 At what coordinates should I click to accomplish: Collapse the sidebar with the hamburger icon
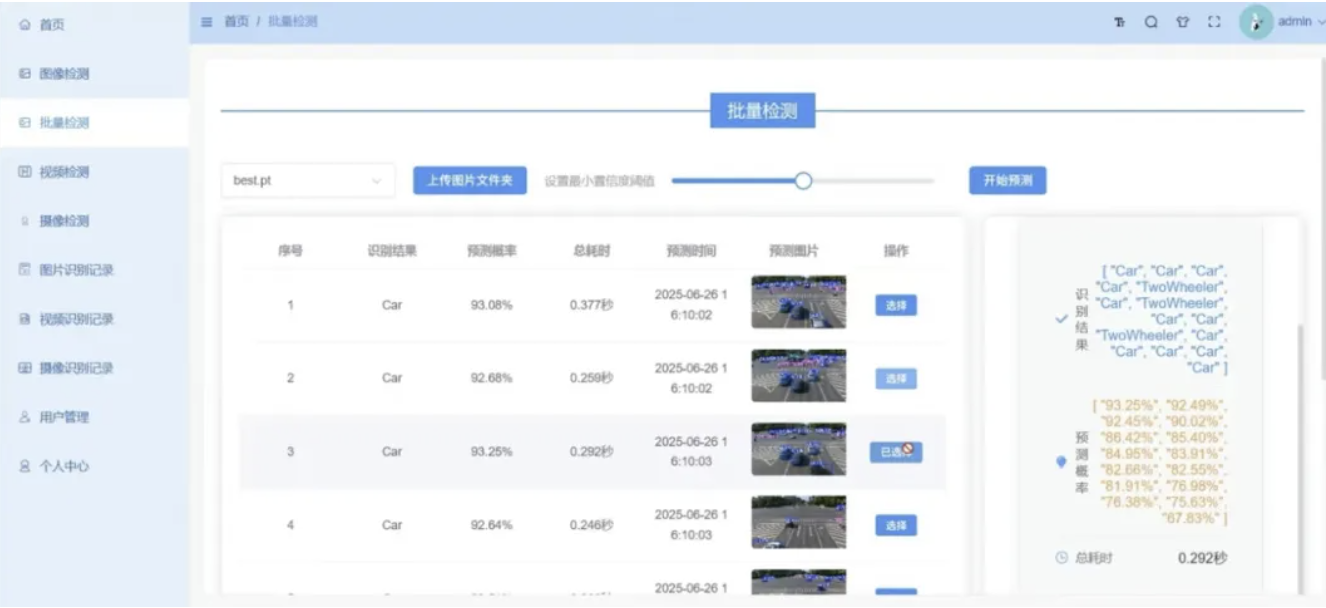[x=207, y=21]
